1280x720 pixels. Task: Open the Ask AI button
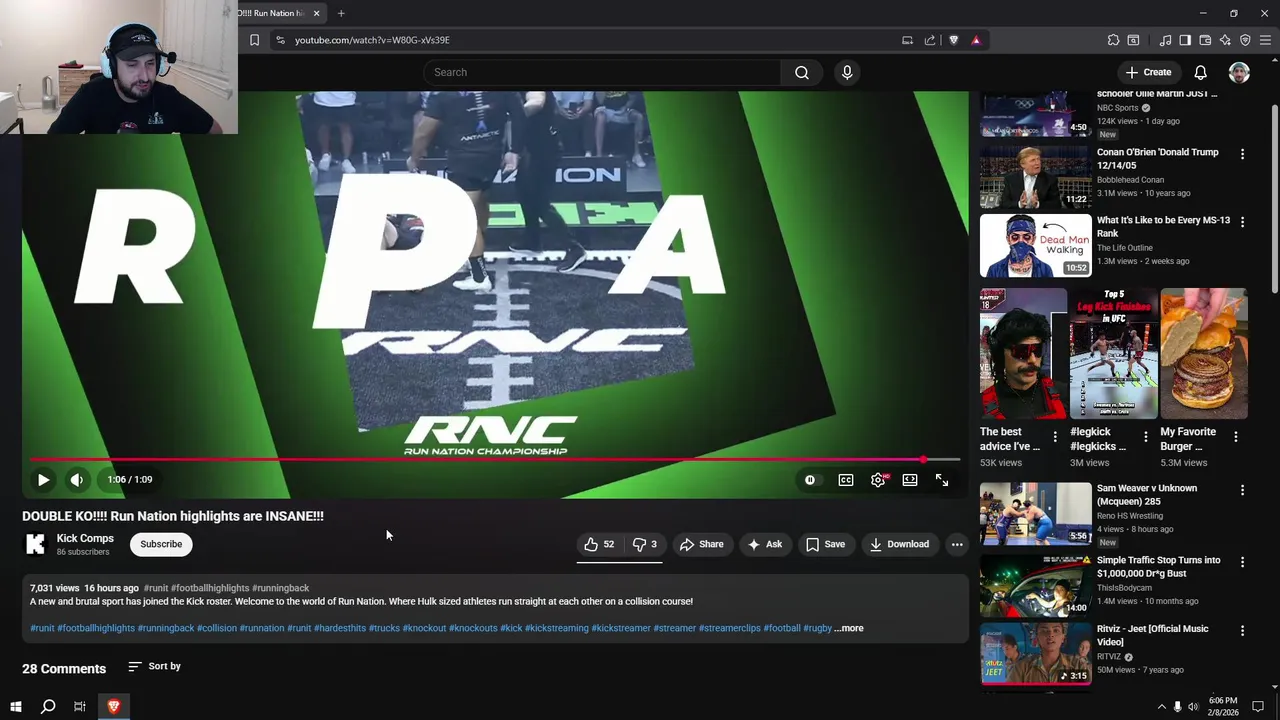coord(765,544)
